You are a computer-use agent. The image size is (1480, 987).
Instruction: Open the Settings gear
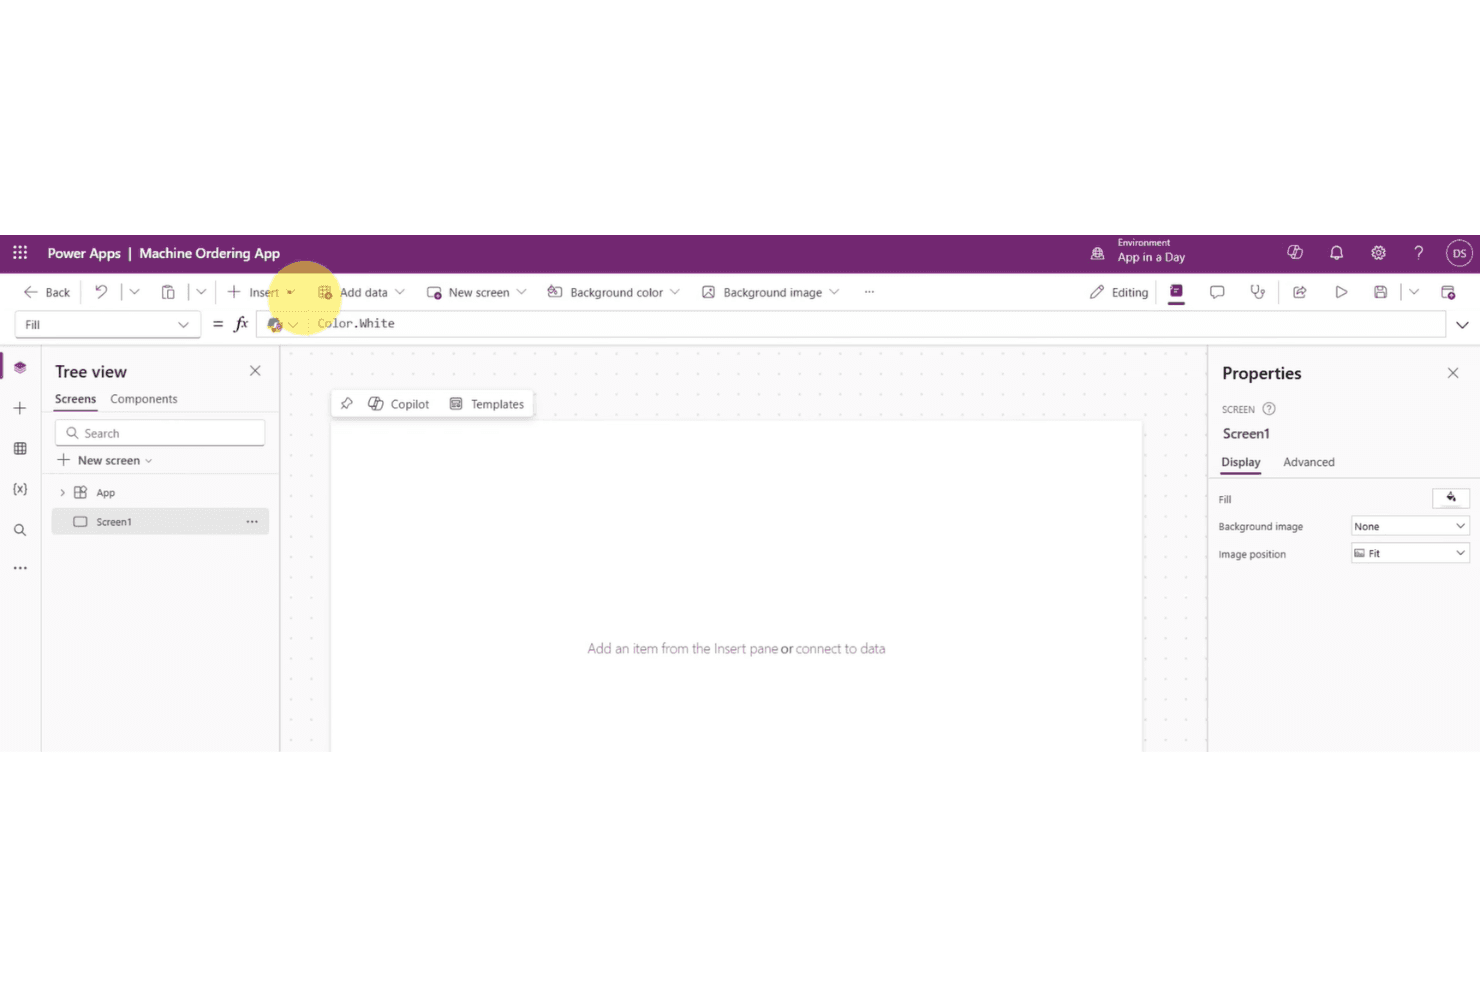tap(1378, 253)
